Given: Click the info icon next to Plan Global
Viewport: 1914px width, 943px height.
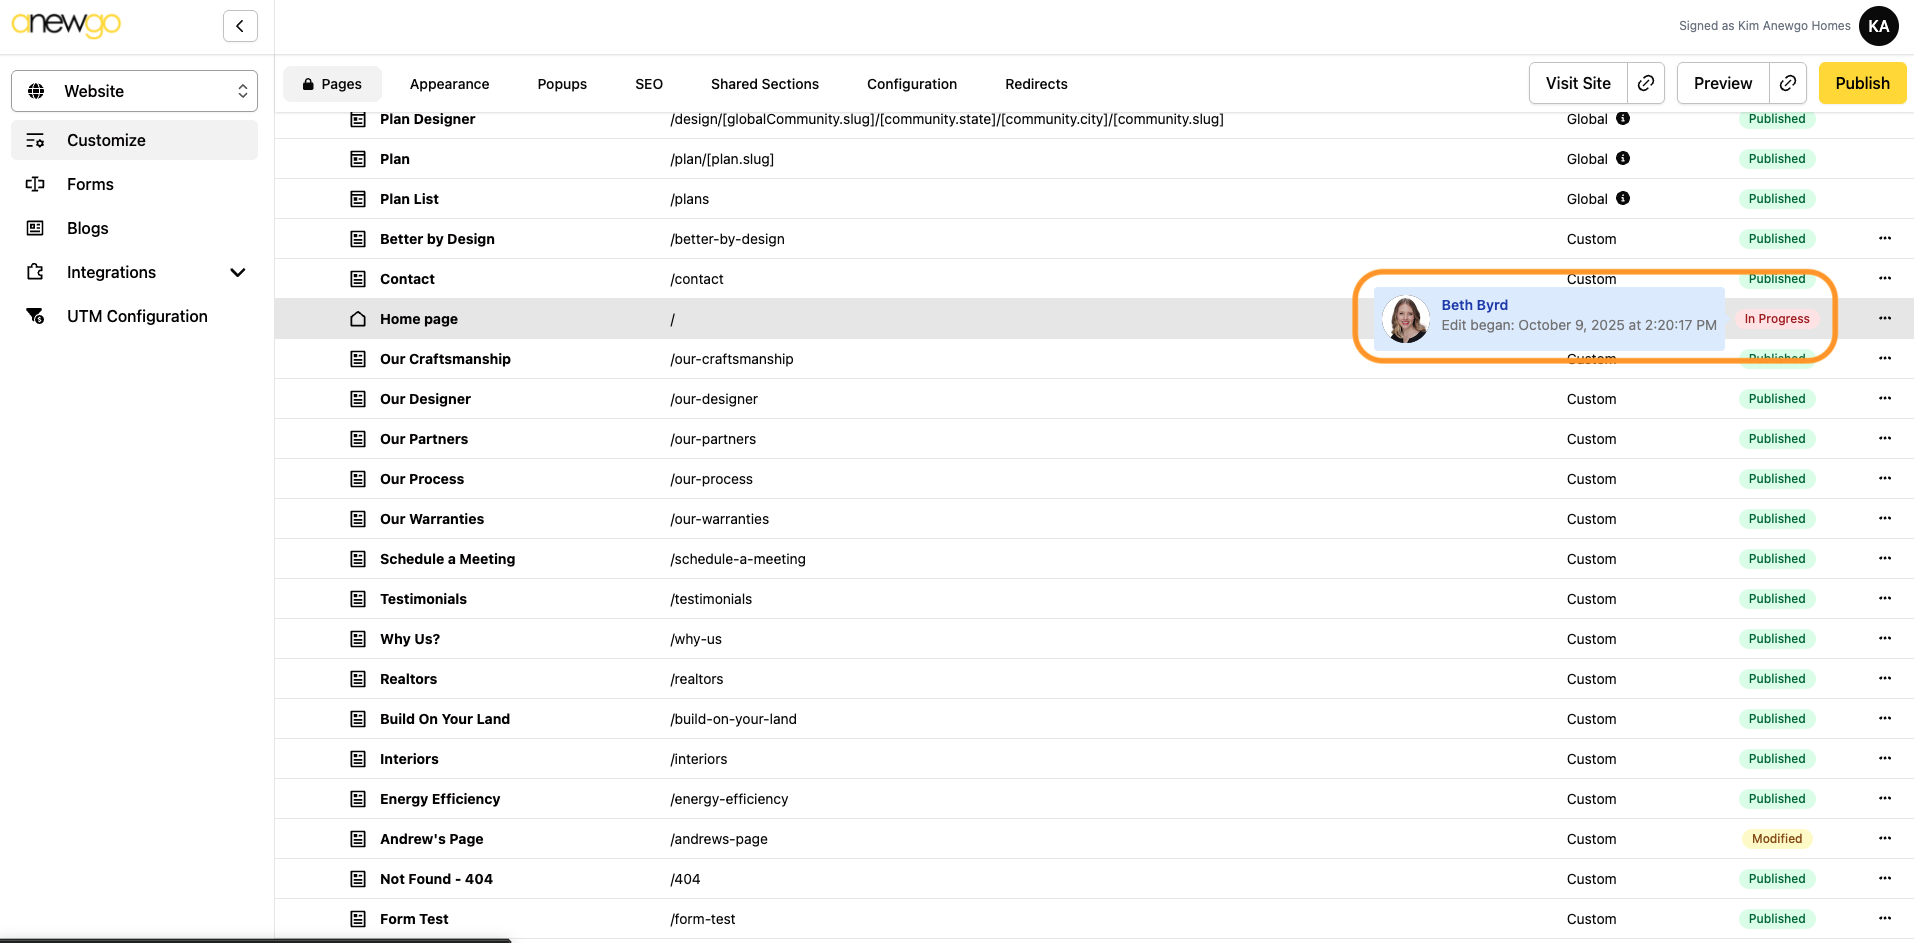Looking at the screenshot, I should pyautogui.click(x=1623, y=158).
